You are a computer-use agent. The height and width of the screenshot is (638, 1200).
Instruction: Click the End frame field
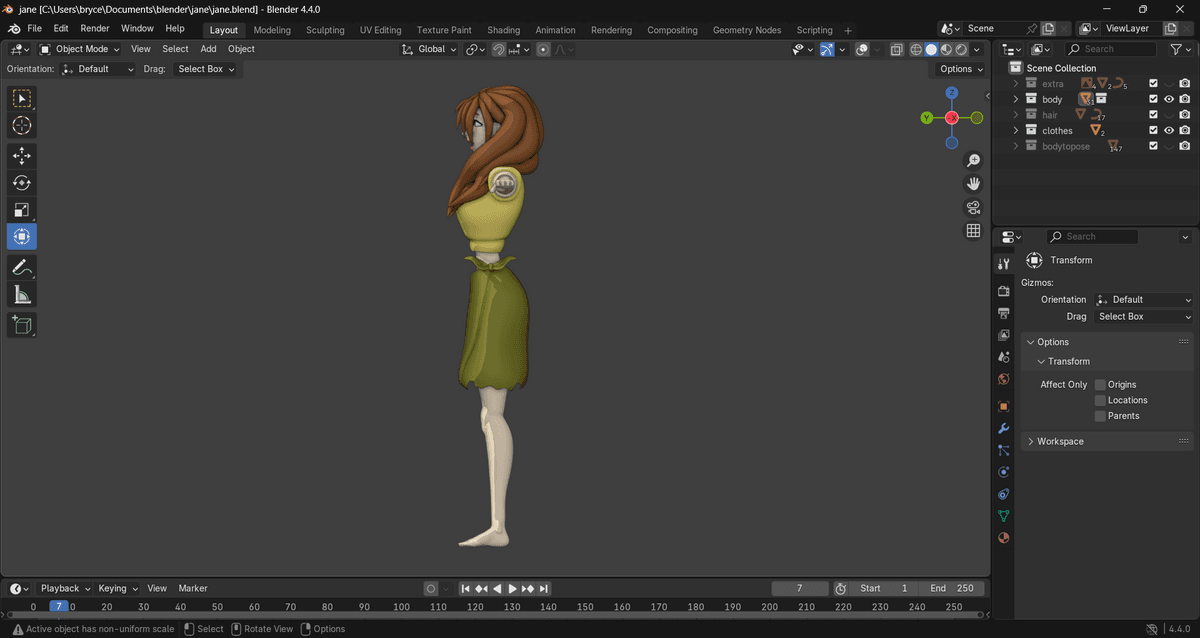coord(951,589)
